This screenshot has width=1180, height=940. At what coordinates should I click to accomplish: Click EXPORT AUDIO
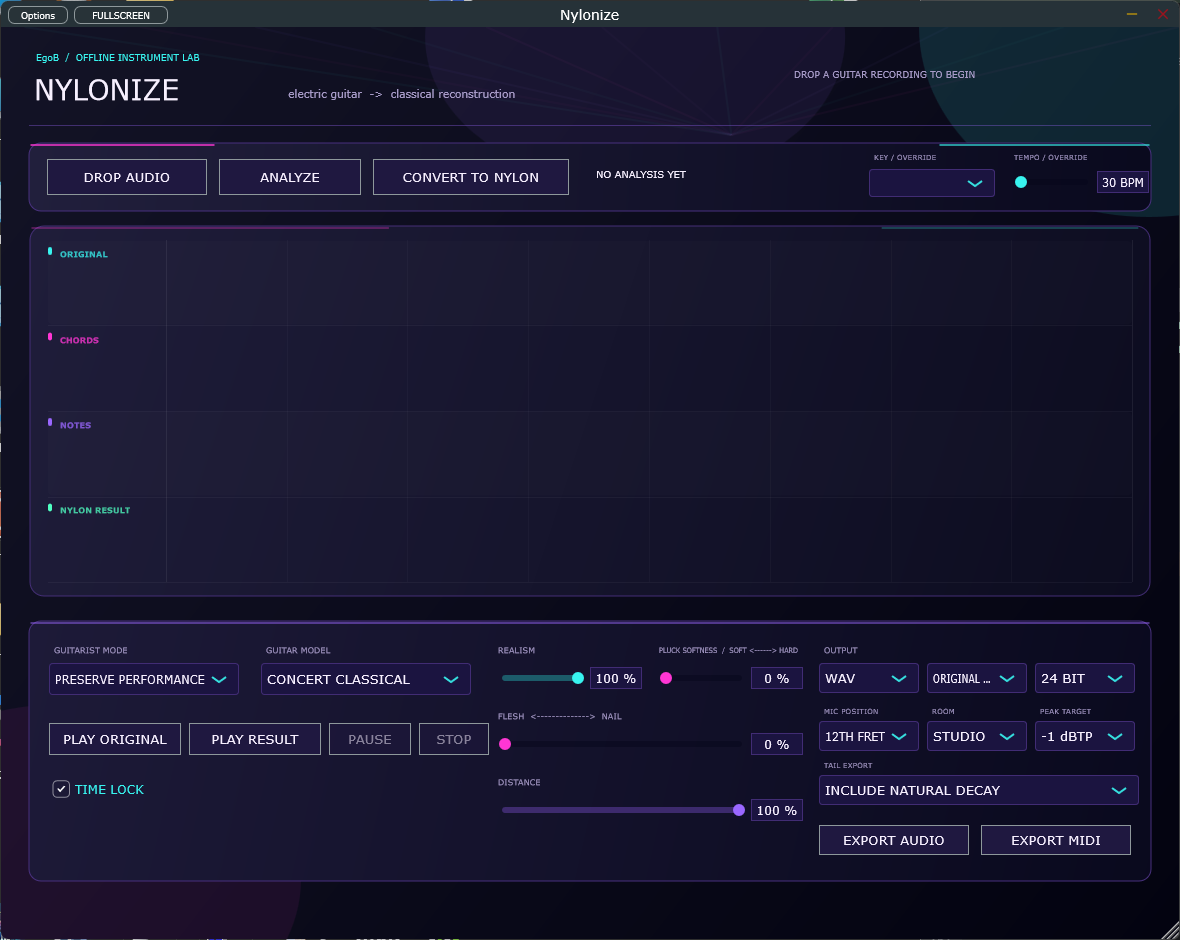893,840
